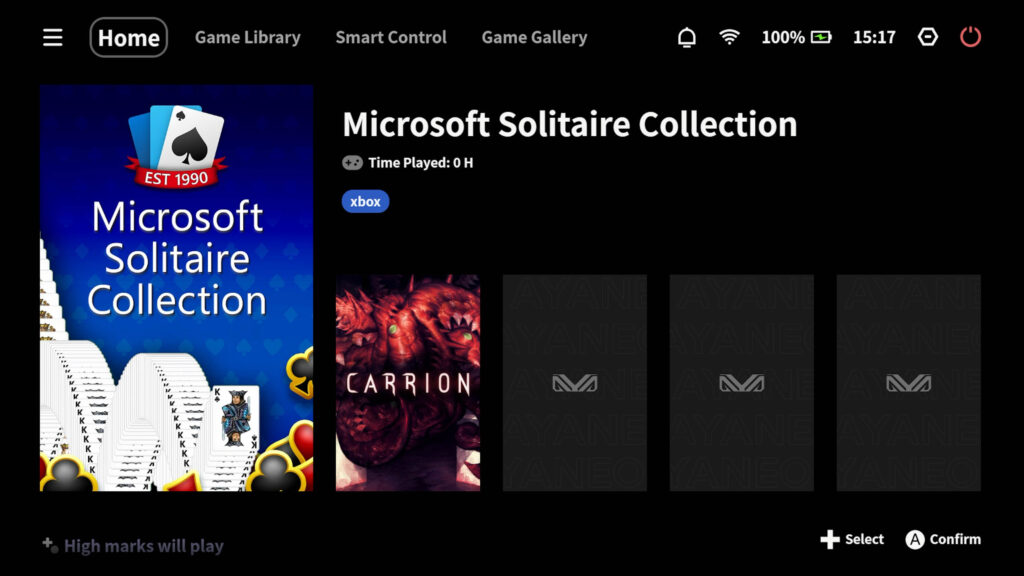Select the Home tab
This screenshot has height=576, width=1024.
point(129,37)
